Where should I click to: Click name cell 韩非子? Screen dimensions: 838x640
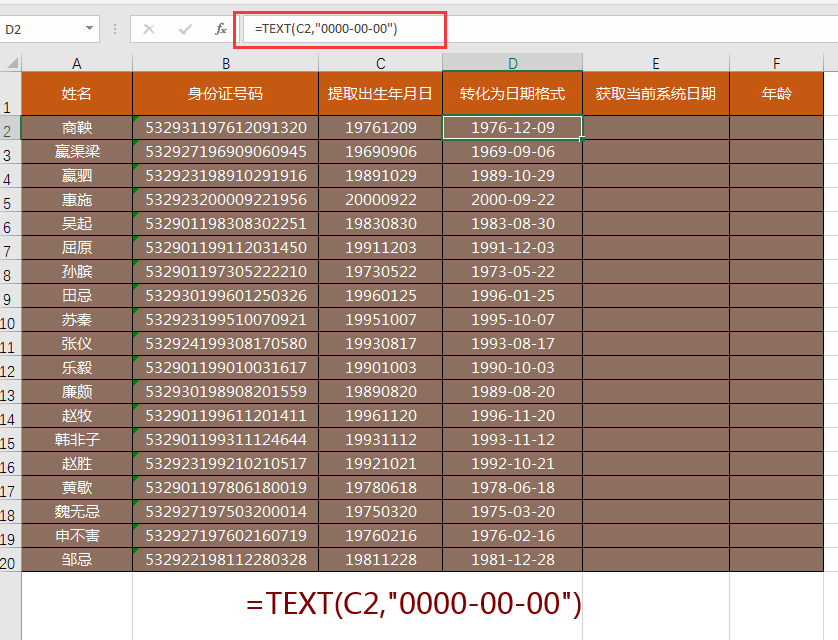tap(77, 440)
